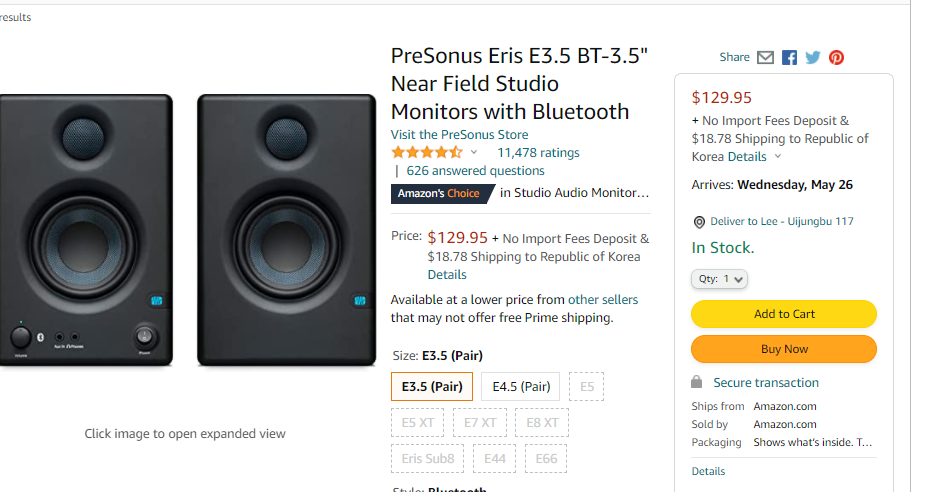Share the product on Facebook

point(789,57)
